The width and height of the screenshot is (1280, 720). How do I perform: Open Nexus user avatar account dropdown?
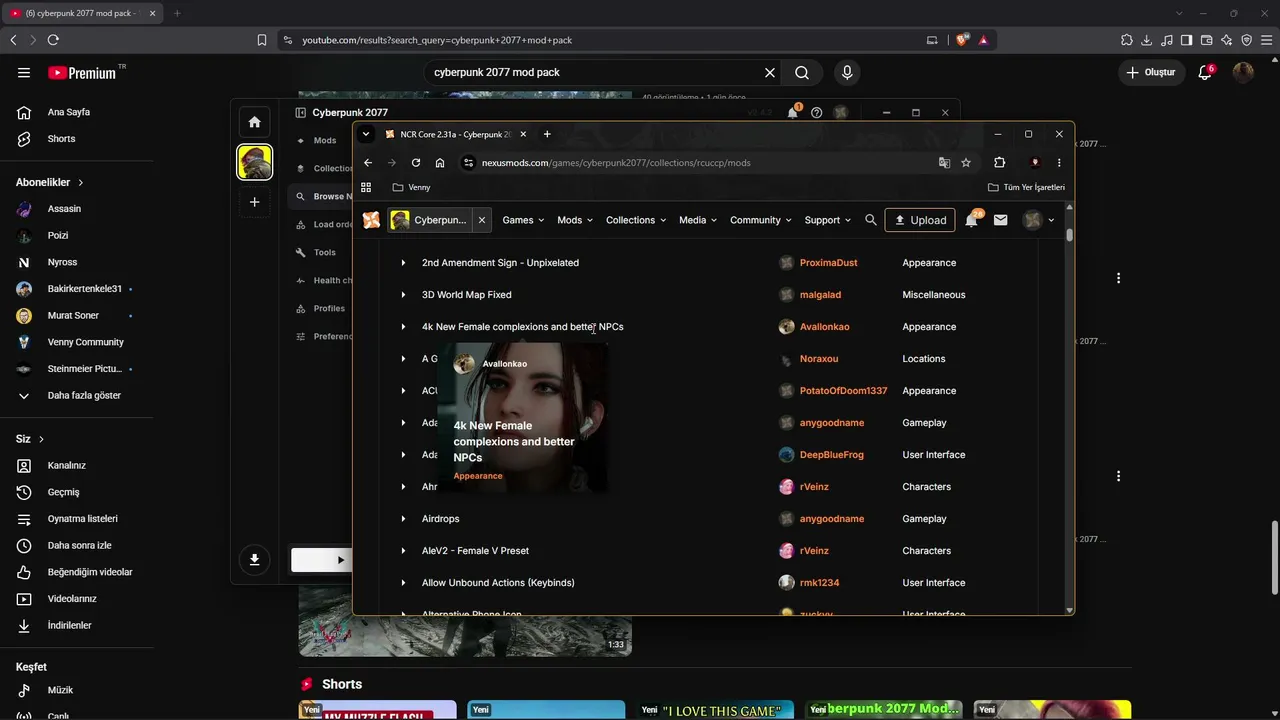click(x=1038, y=220)
